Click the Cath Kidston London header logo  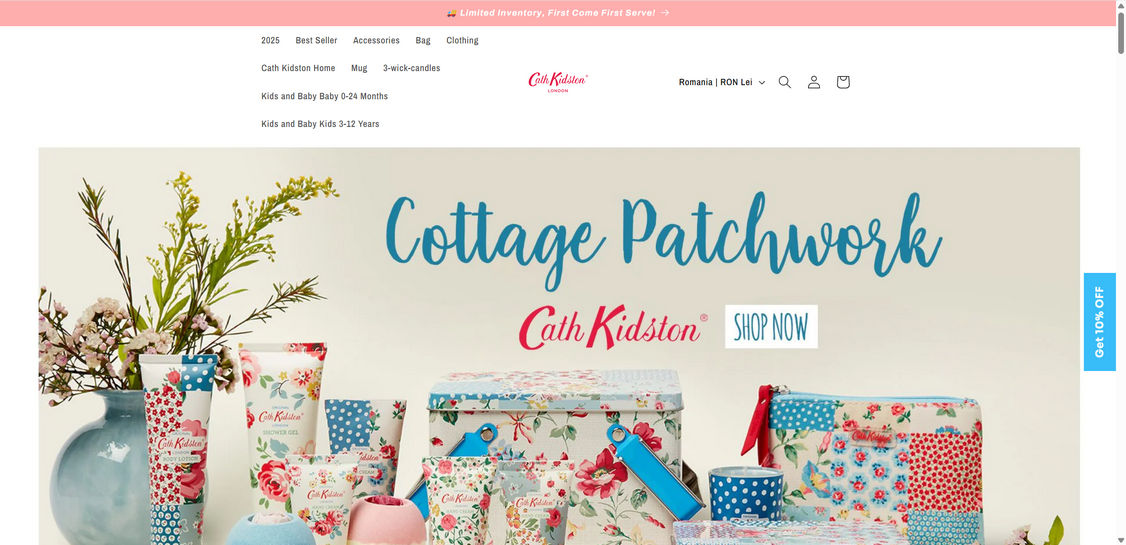pyautogui.click(x=558, y=82)
